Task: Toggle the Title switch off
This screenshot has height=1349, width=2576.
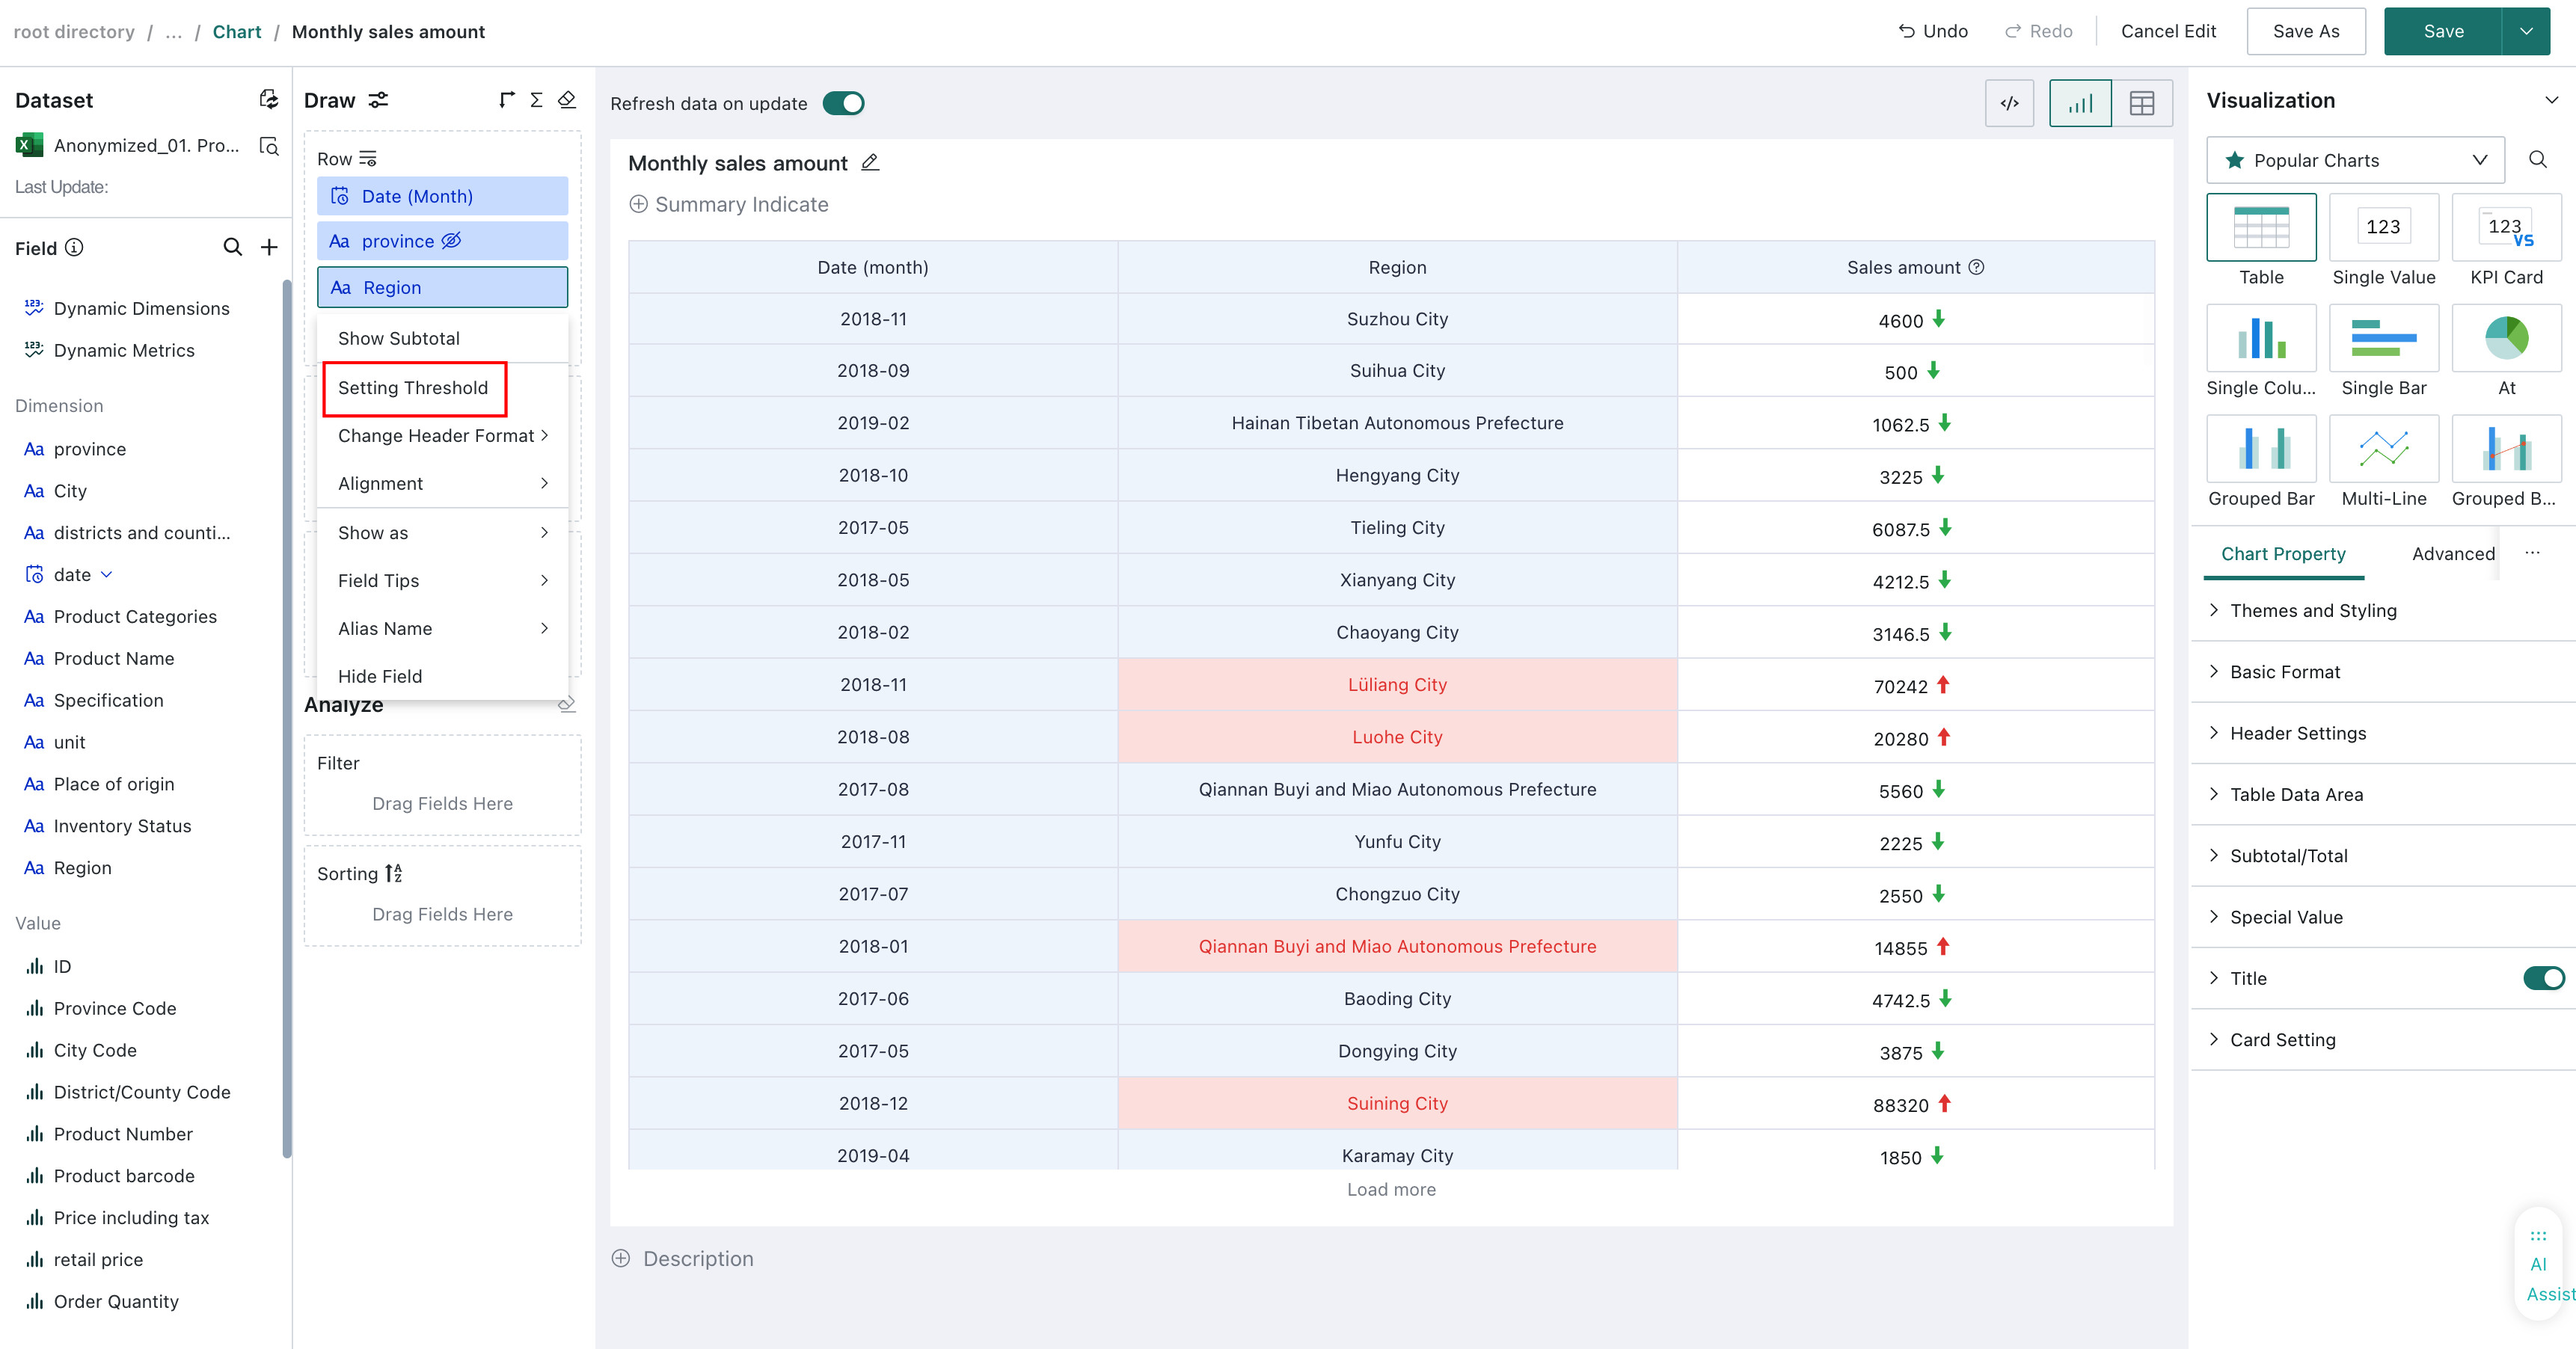Action: 2543,978
